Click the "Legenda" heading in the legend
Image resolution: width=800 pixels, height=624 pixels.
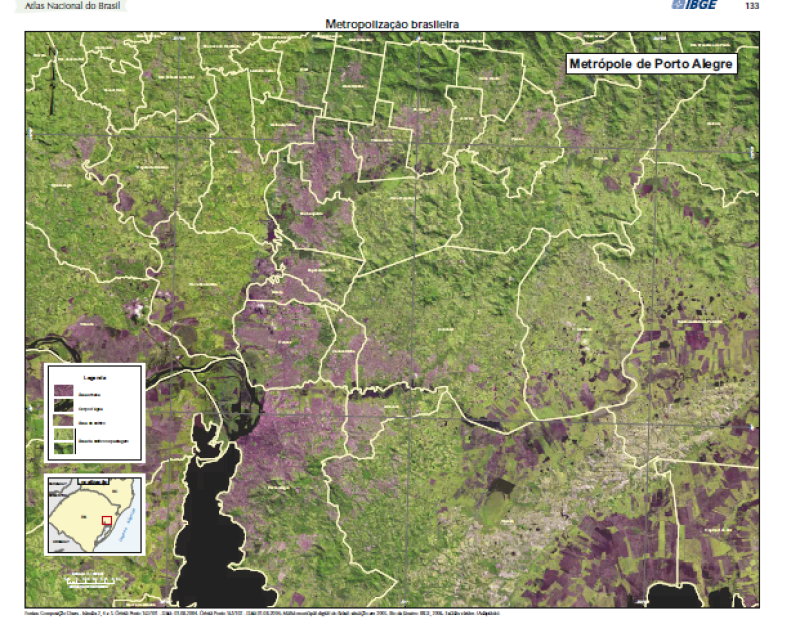[94, 378]
